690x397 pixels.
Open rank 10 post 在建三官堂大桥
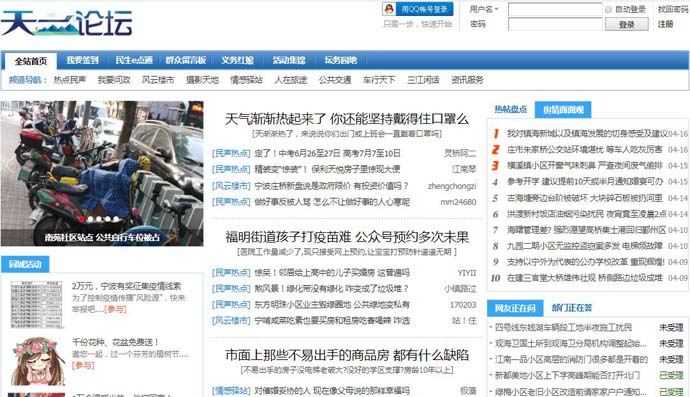click(584, 278)
